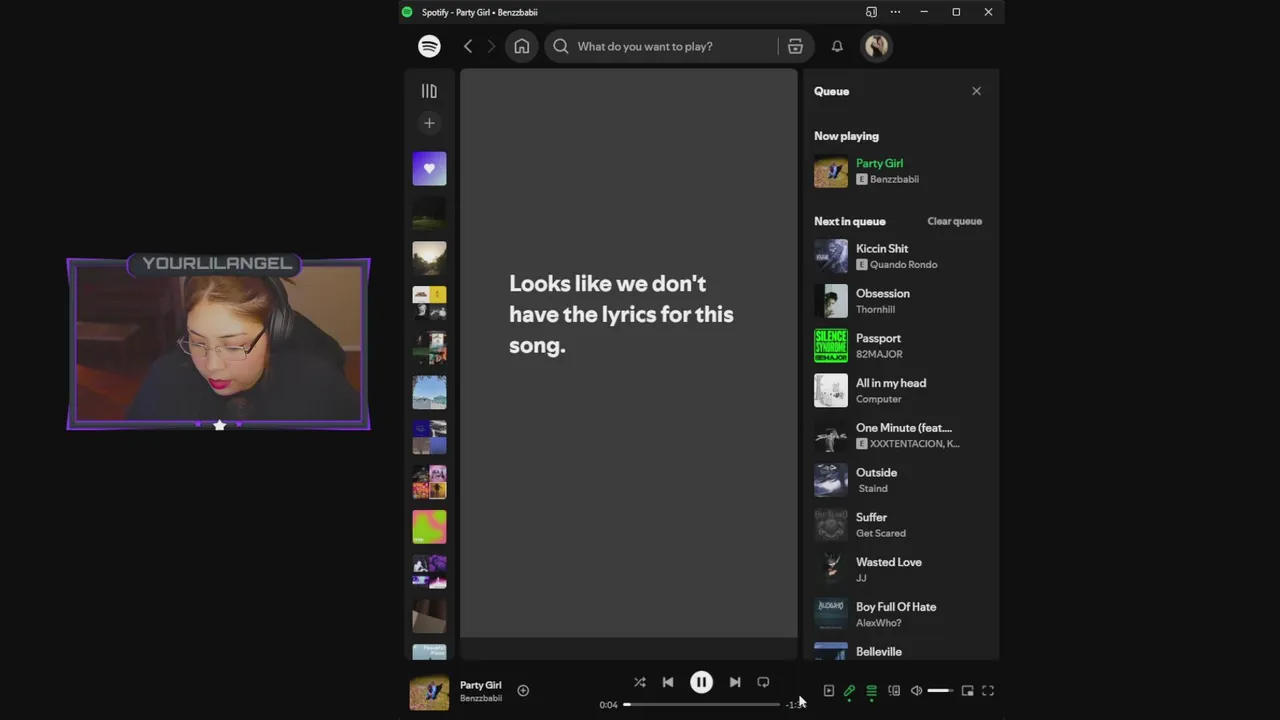Click 'Benzzbabii' artist in the bottom player bar
Screen dimensions: 1280x720
480,698
